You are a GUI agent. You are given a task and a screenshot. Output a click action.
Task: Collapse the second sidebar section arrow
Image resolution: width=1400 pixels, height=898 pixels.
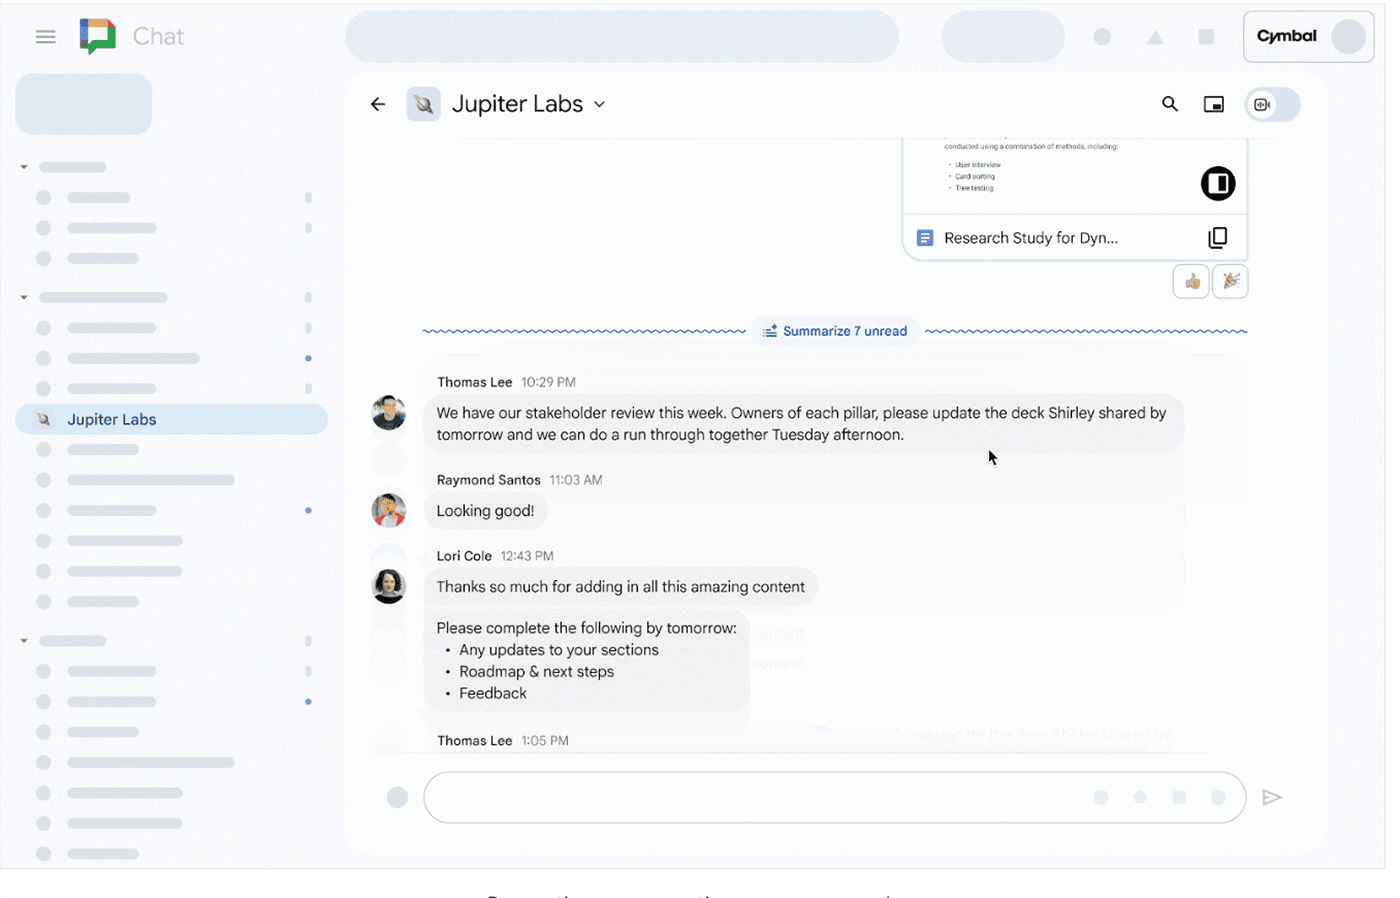24,297
